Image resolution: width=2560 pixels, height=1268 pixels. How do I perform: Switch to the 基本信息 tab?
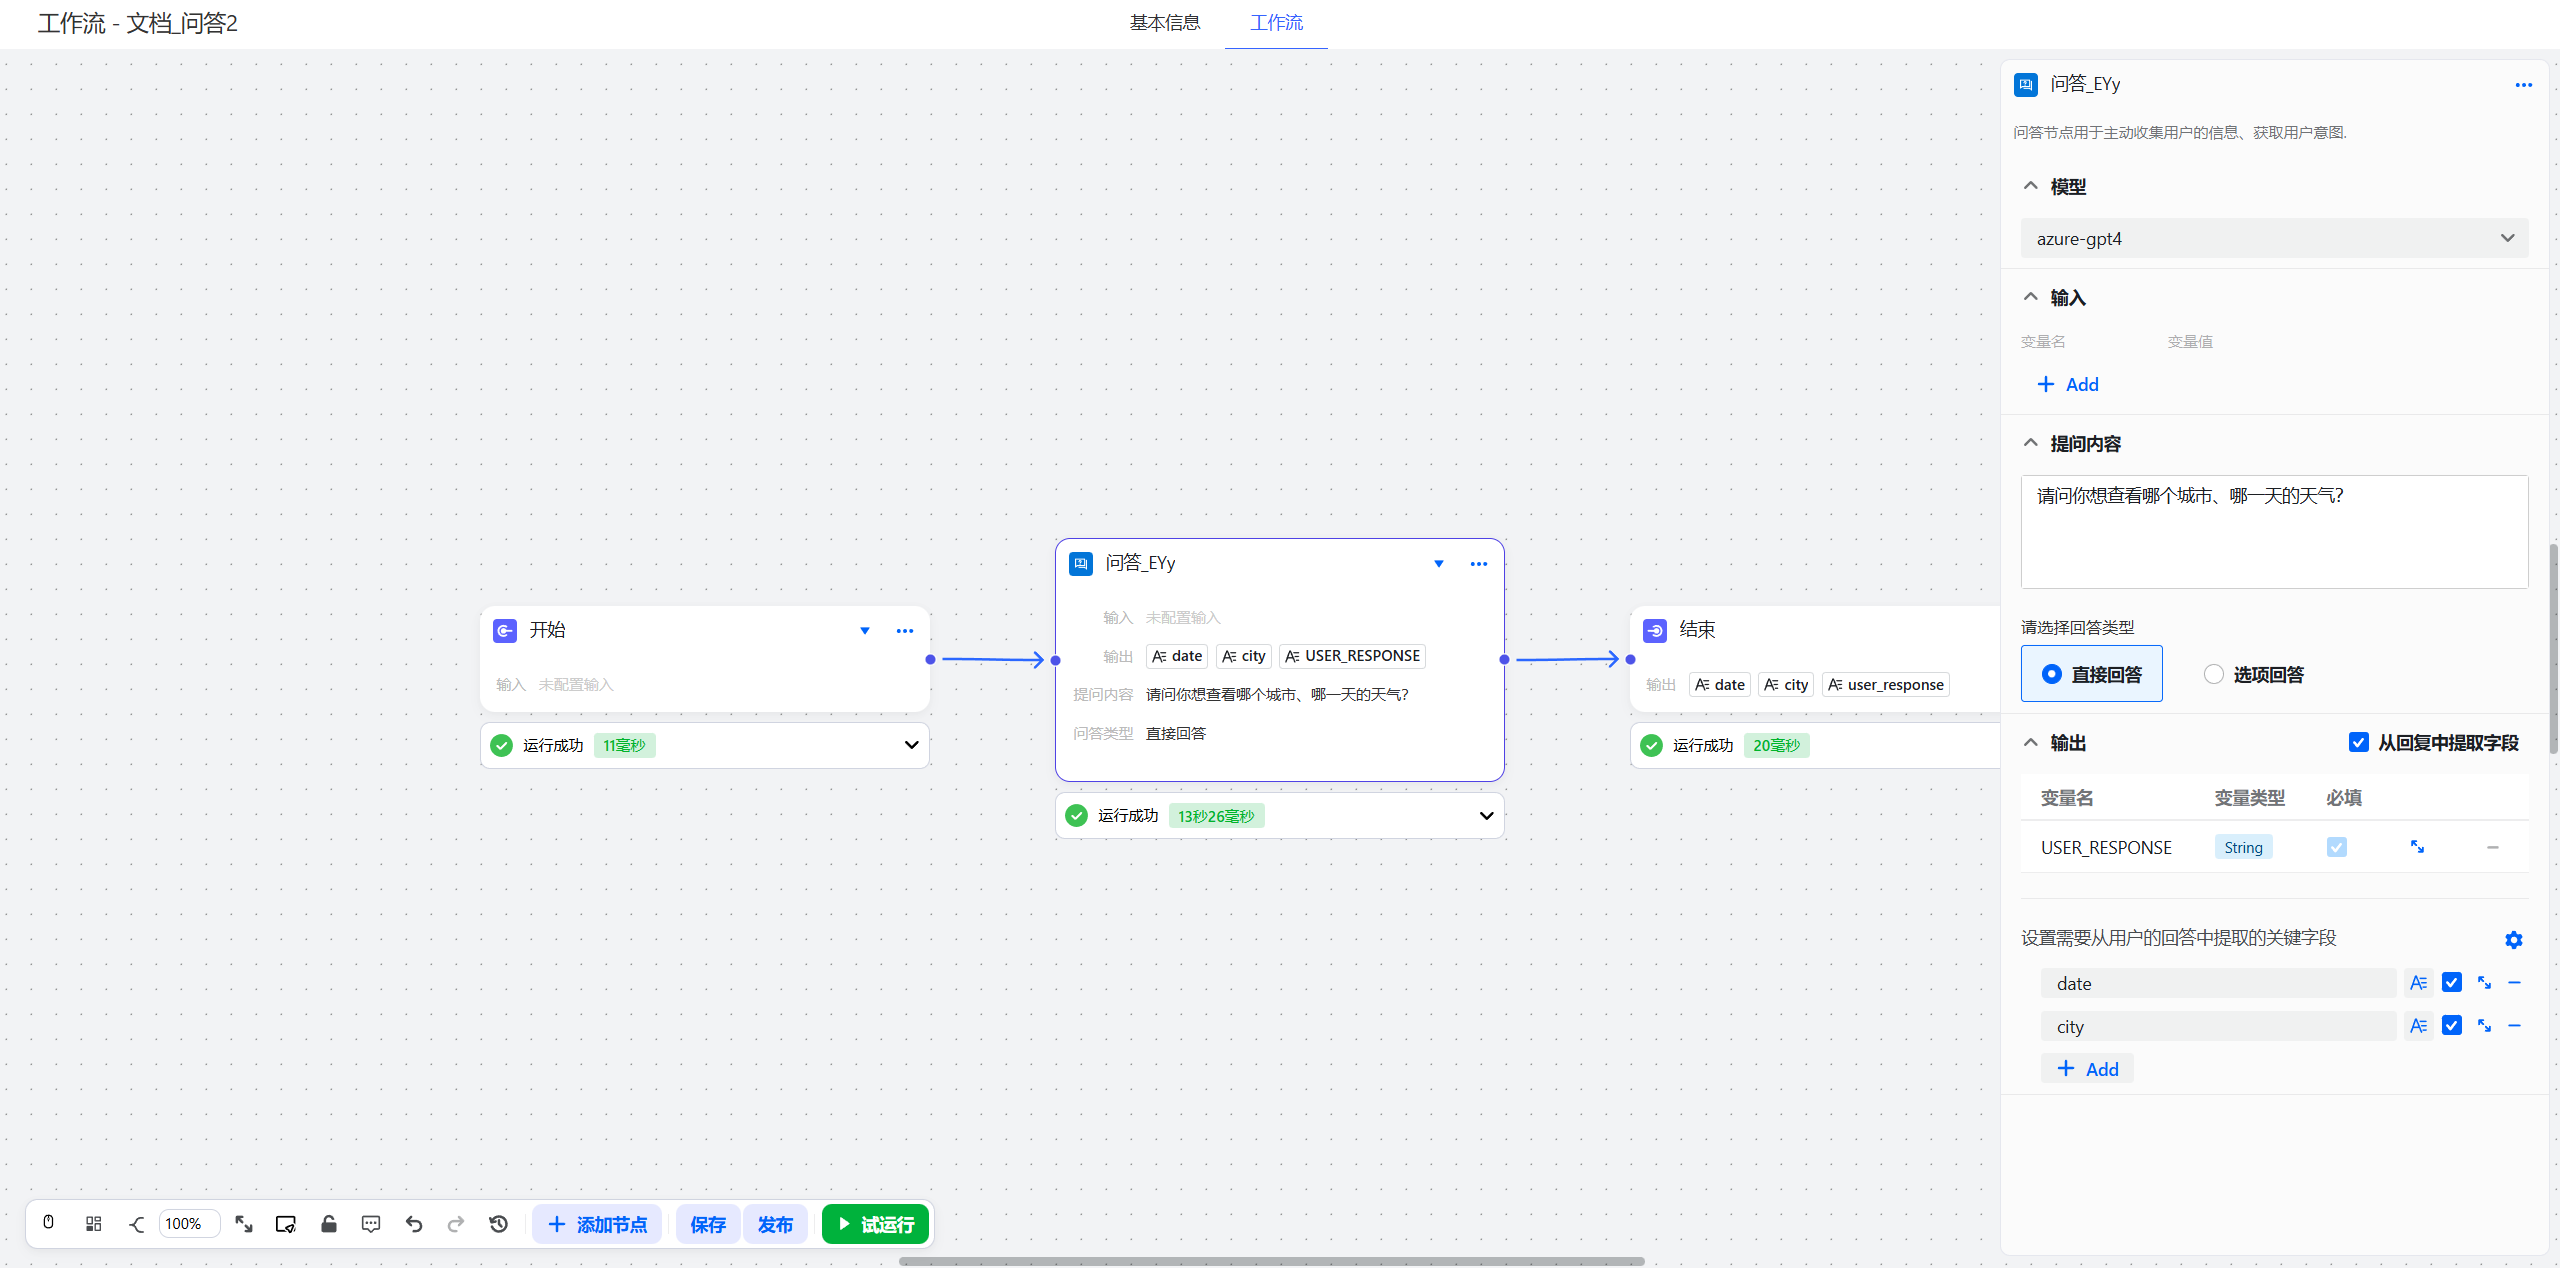coord(1164,23)
